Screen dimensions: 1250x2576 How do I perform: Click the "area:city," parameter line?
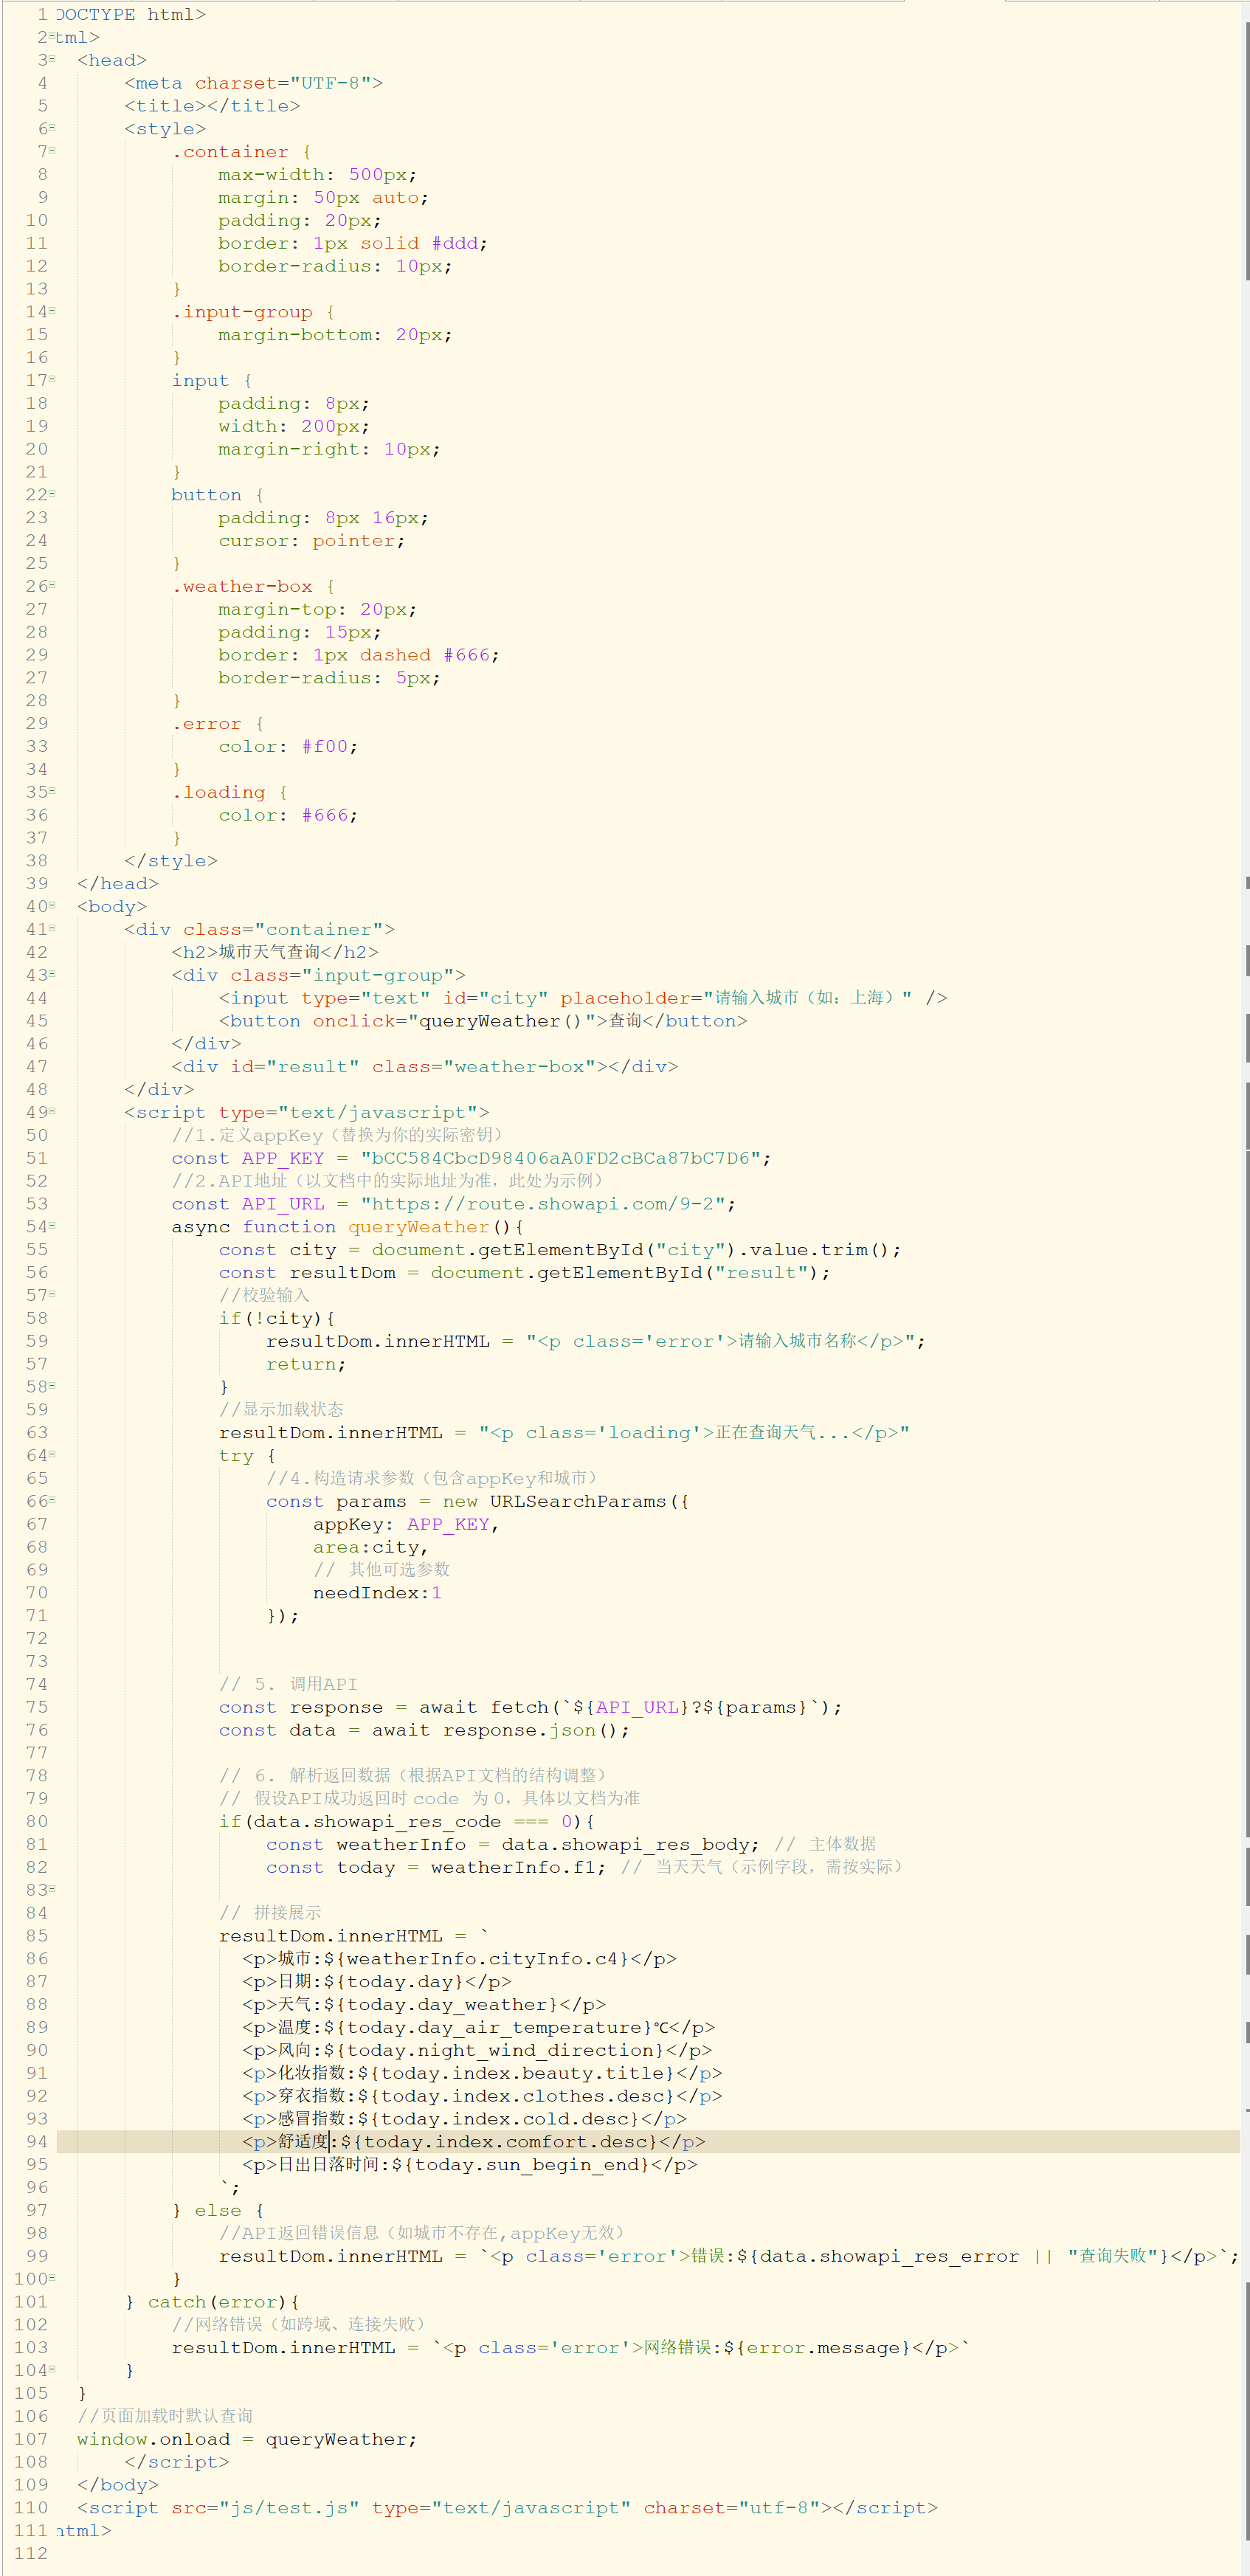[371, 1547]
